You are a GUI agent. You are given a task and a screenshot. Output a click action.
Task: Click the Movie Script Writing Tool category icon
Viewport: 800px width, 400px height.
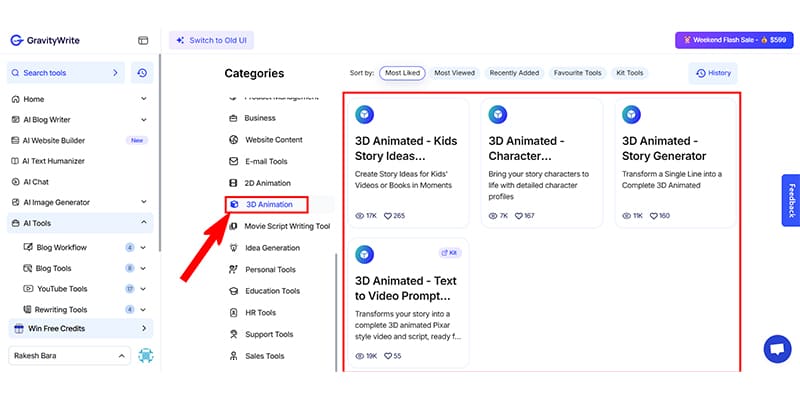[x=234, y=226]
